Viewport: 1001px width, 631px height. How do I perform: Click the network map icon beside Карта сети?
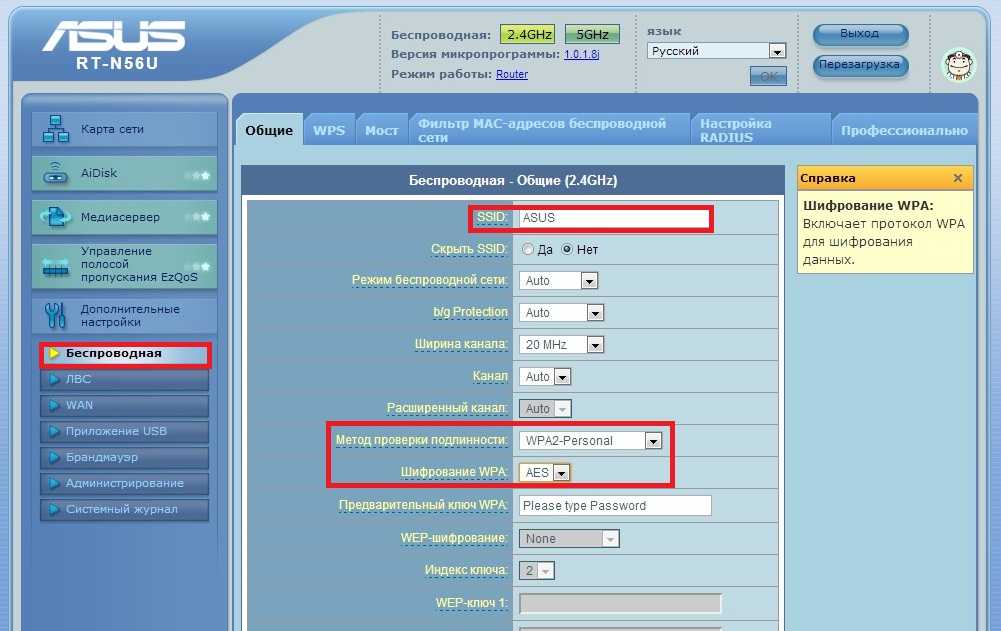tap(56, 129)
